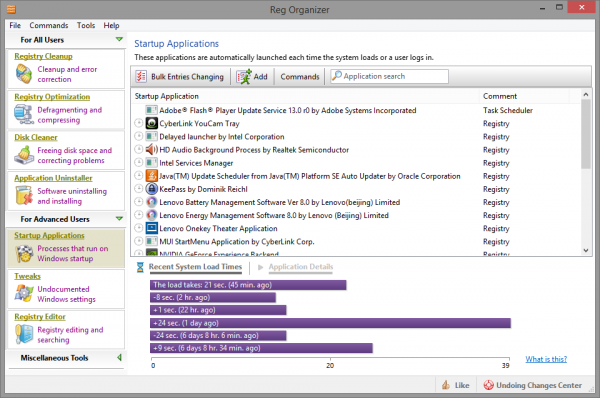Viewport: 600px width, 398px height.
Task: Toggle the Delayed launcher startup circle
Action: tap(139, 136)
